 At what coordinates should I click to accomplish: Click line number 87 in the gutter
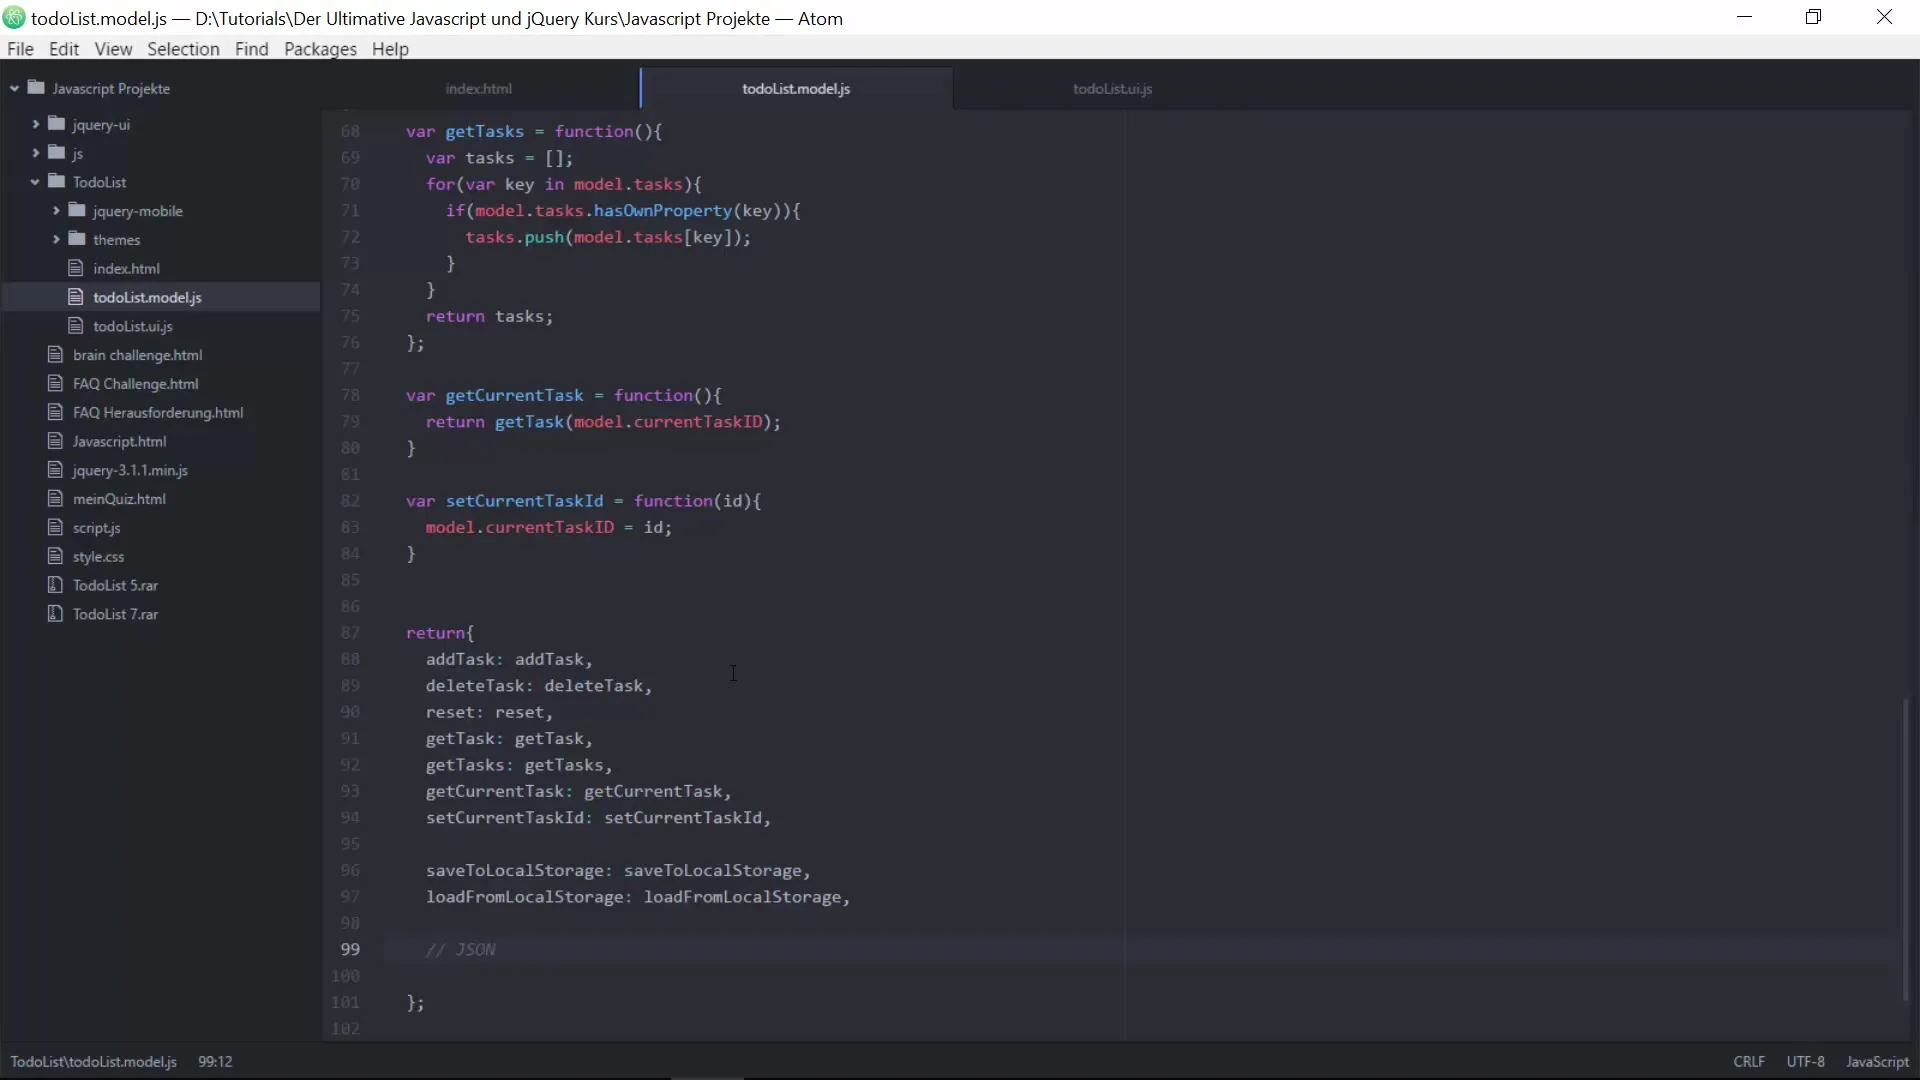[350, 633]
